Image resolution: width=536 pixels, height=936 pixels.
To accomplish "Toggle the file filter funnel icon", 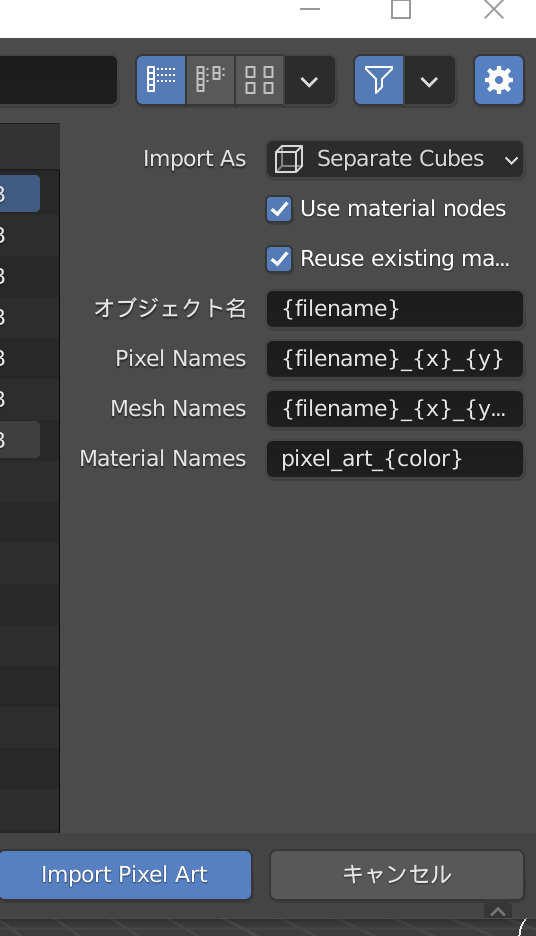I will (x=379, y=80).
